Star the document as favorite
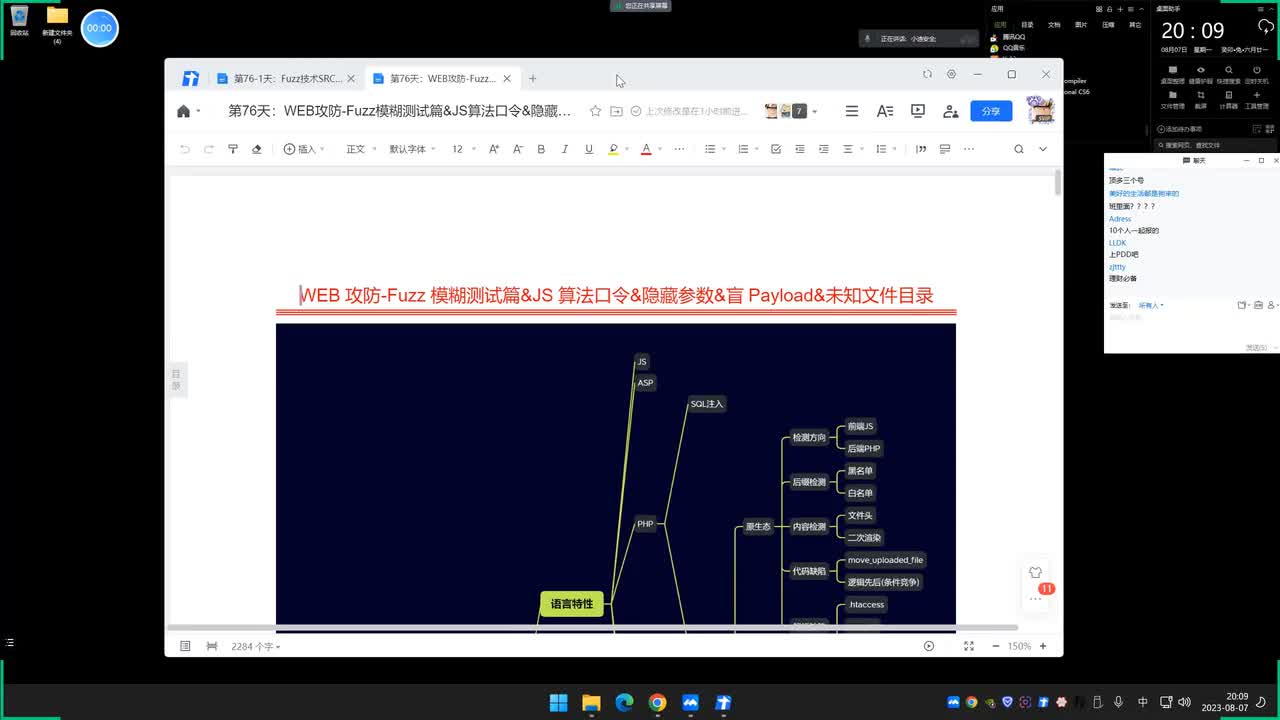This screenshot has width=1280, height=720. pyautogui.click(x=596, y=111)
